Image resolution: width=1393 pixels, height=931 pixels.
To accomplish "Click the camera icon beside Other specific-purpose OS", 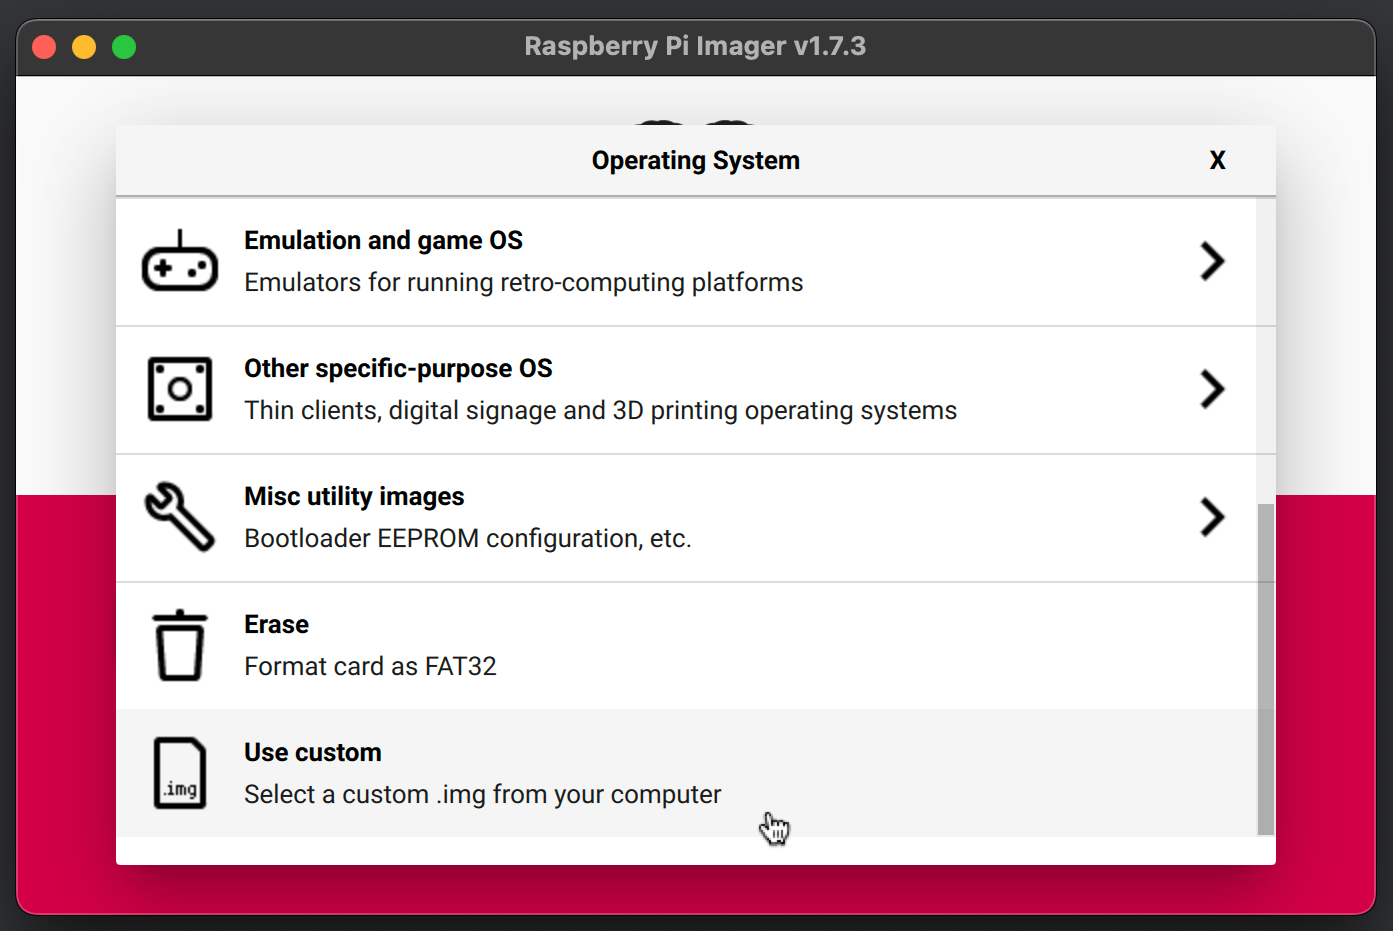I will click(x=180, y=390).
